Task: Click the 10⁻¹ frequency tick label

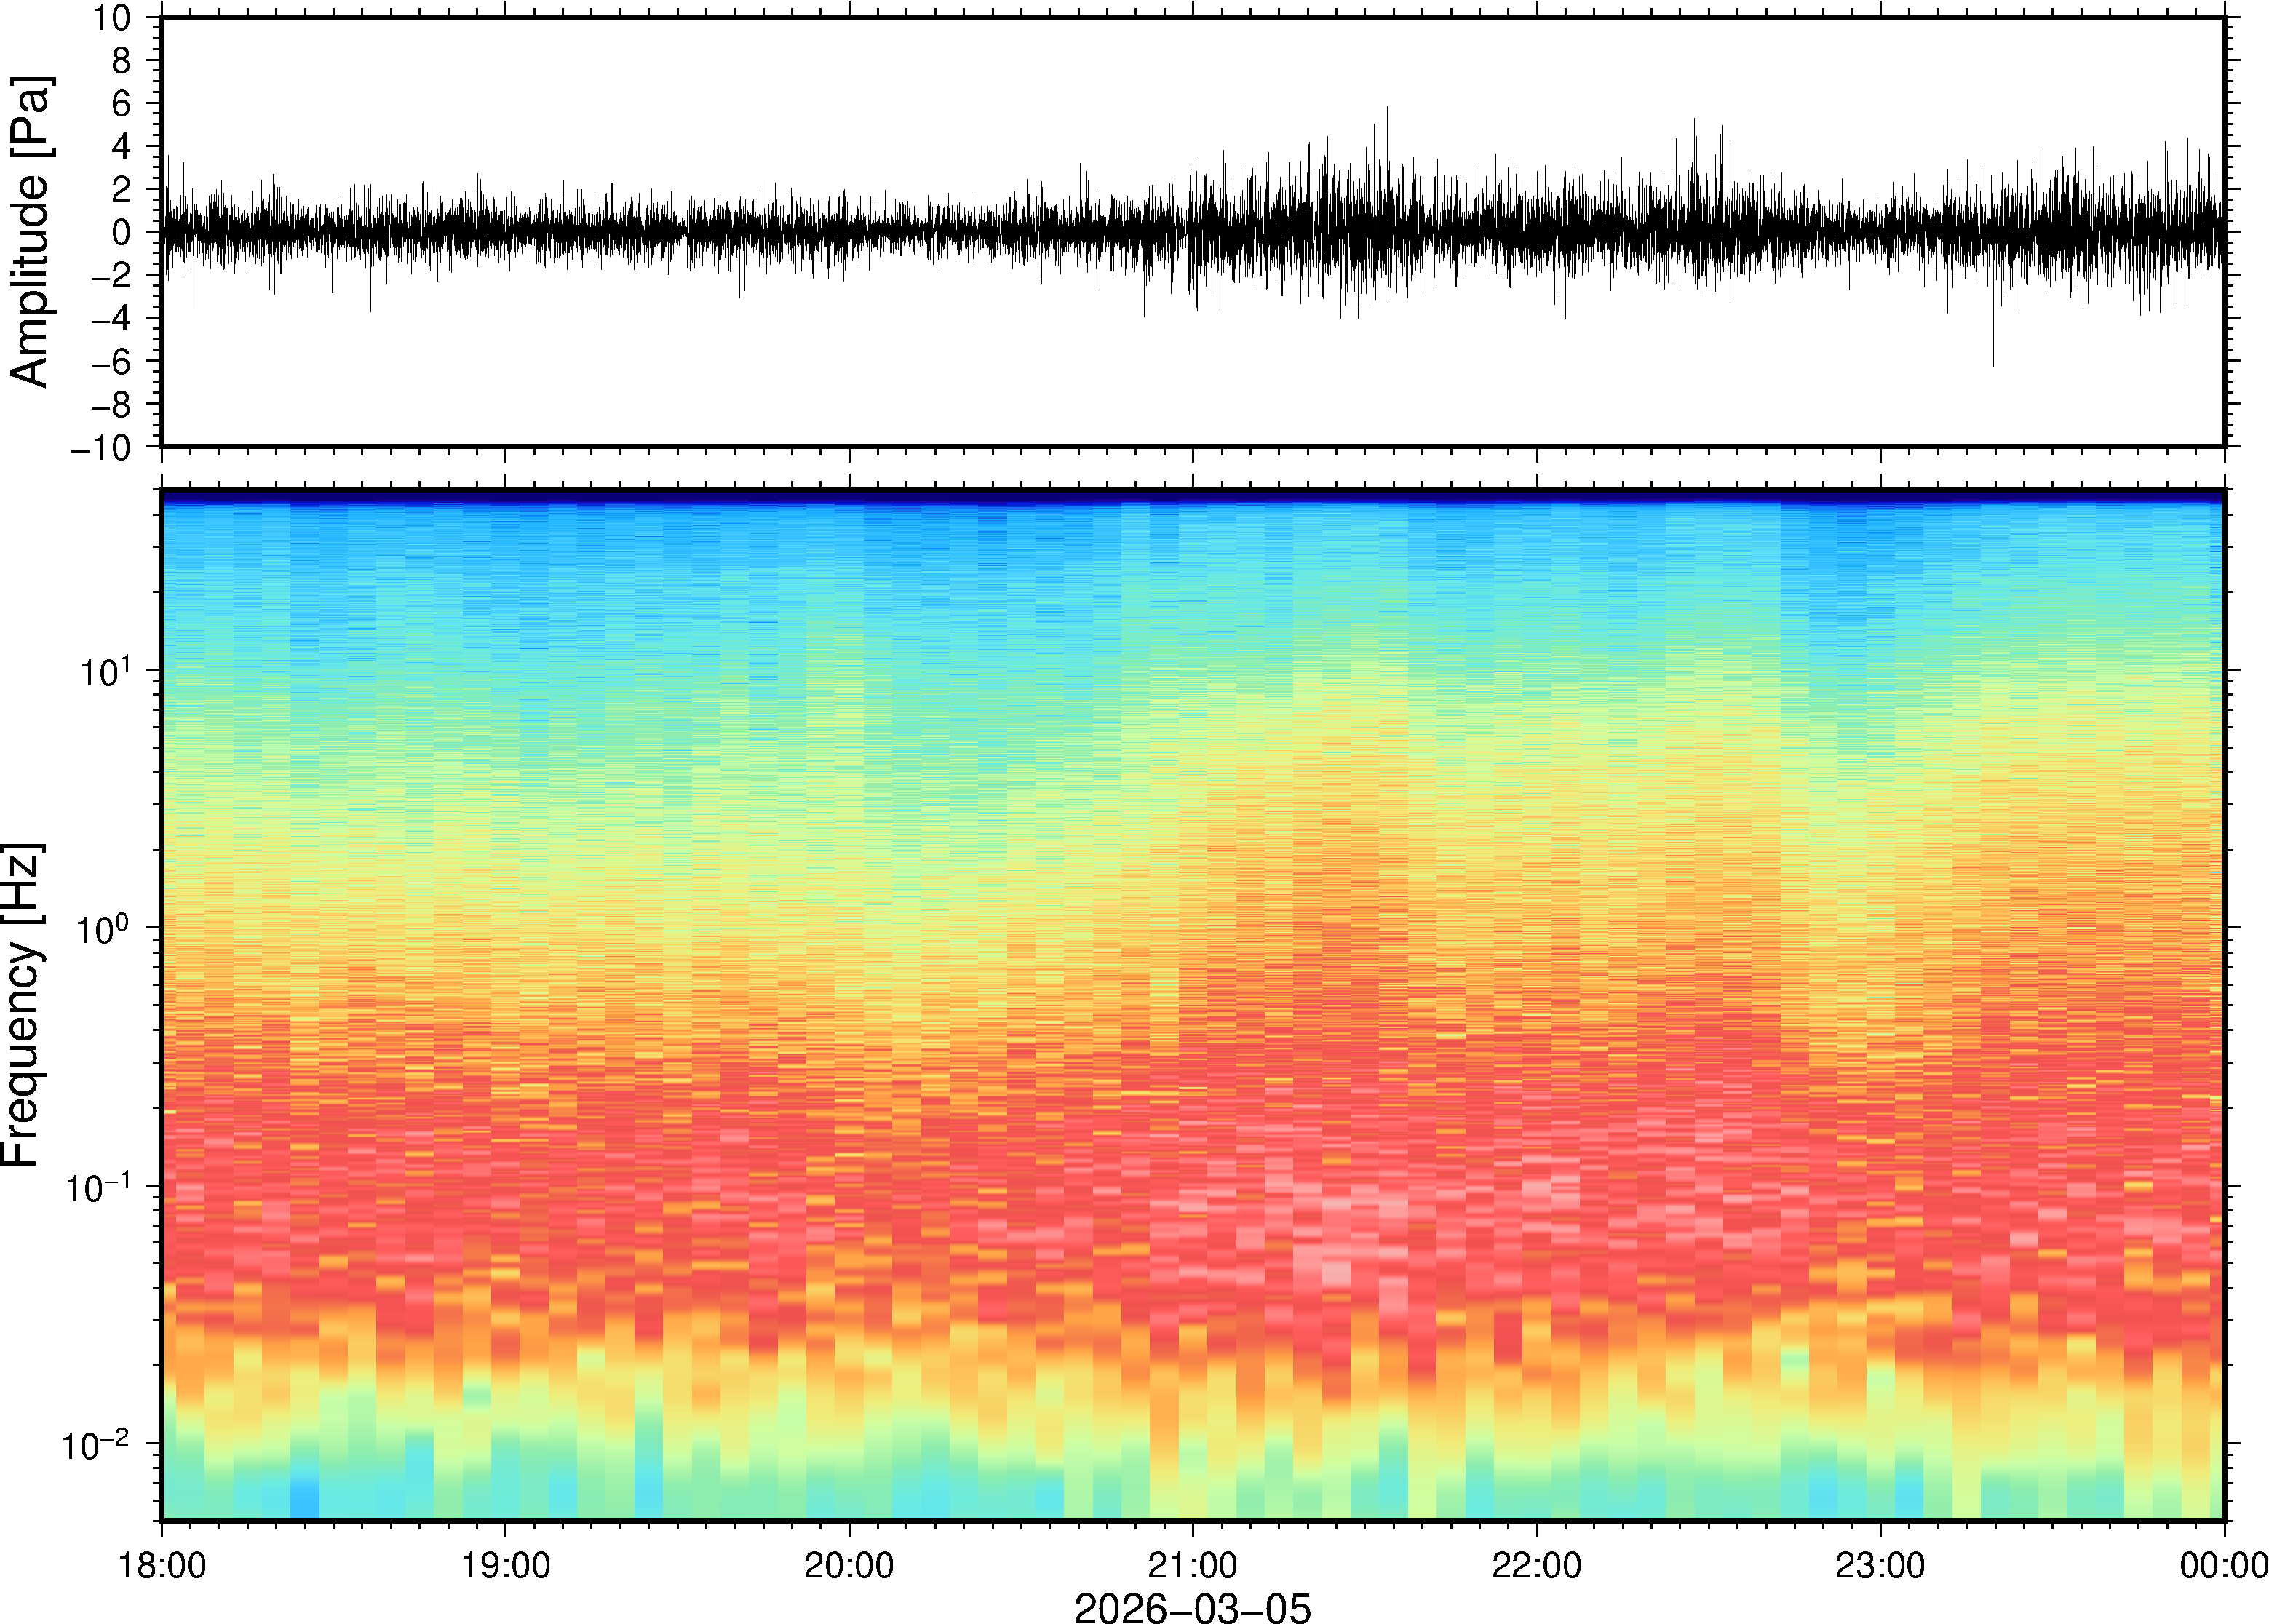Action: [x=98, y=1187]
